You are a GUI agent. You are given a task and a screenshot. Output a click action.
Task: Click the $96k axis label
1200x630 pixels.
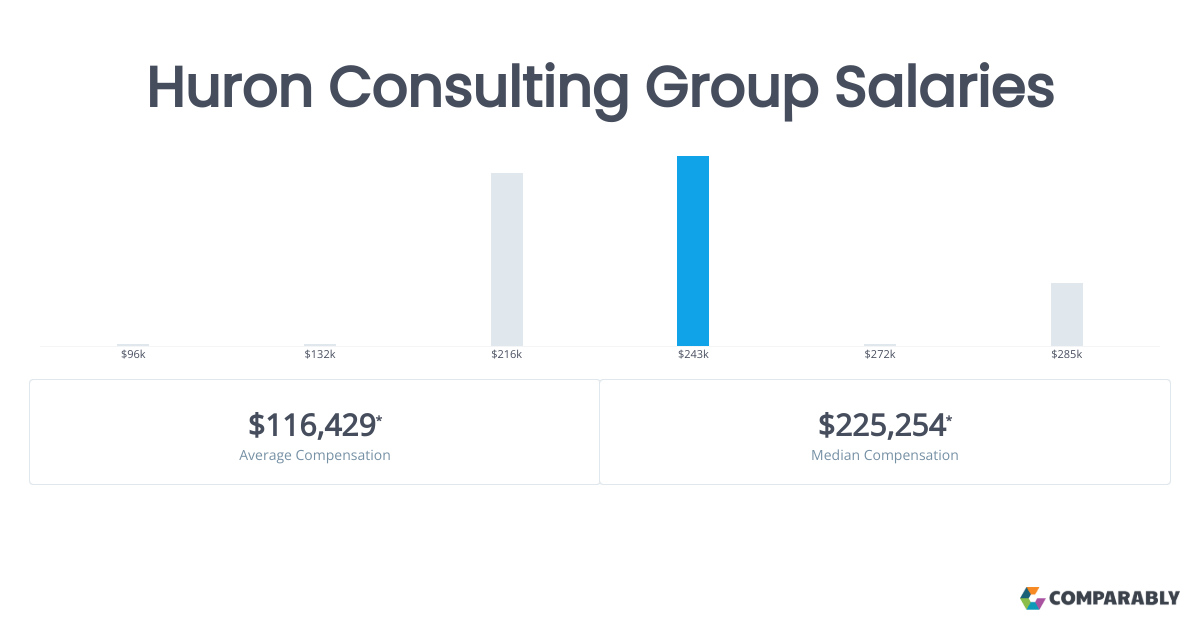point(133,355)
